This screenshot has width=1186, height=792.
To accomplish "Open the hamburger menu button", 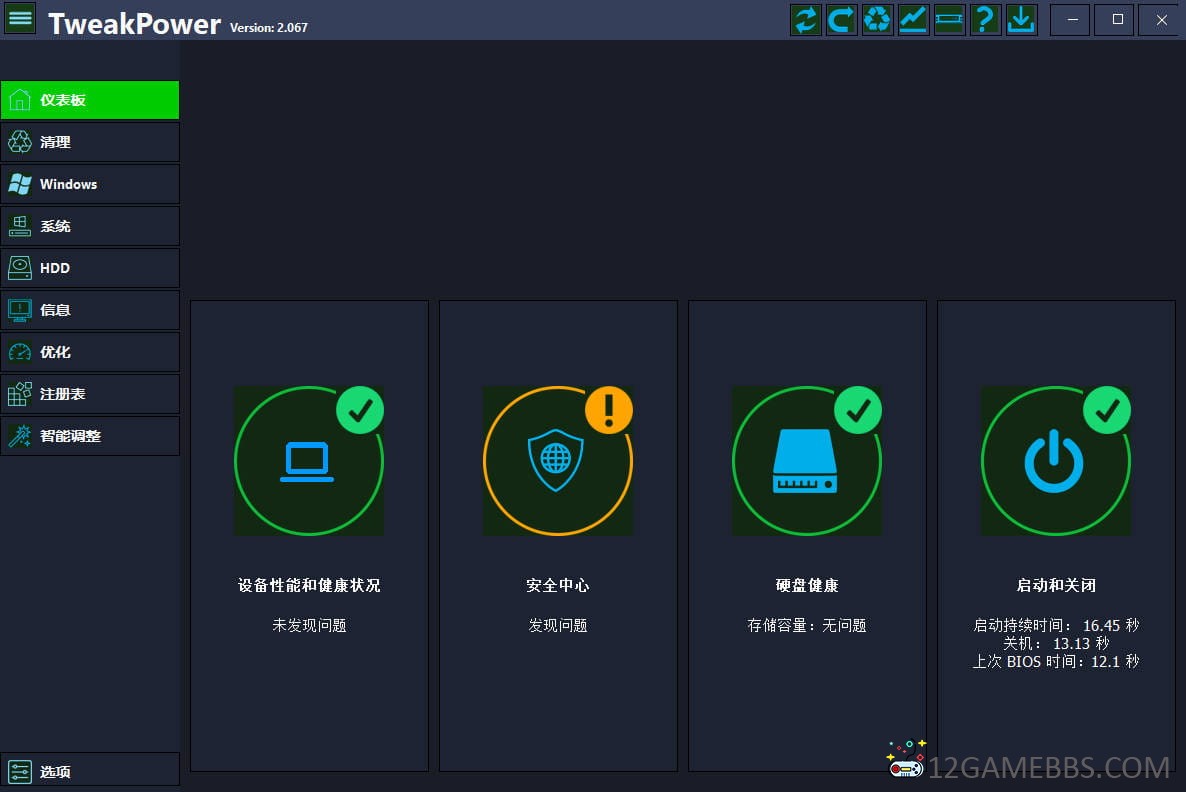I will click(20, 18).
